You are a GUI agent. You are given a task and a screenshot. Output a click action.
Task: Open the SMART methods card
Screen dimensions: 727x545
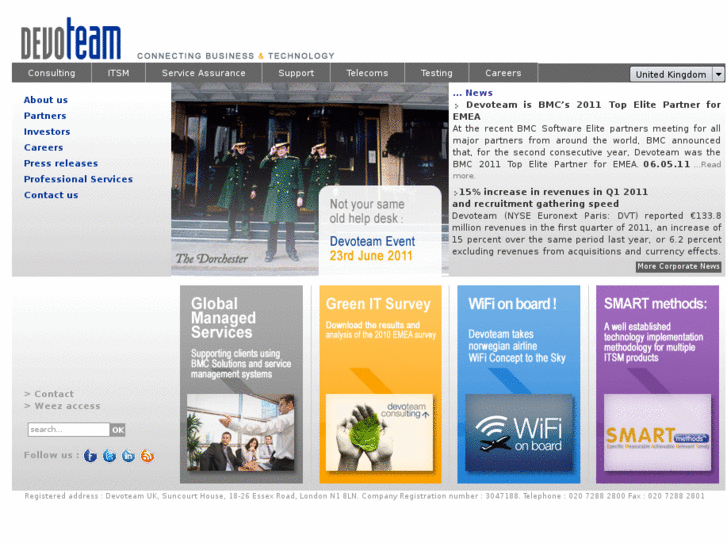click(x=657, y=384)
